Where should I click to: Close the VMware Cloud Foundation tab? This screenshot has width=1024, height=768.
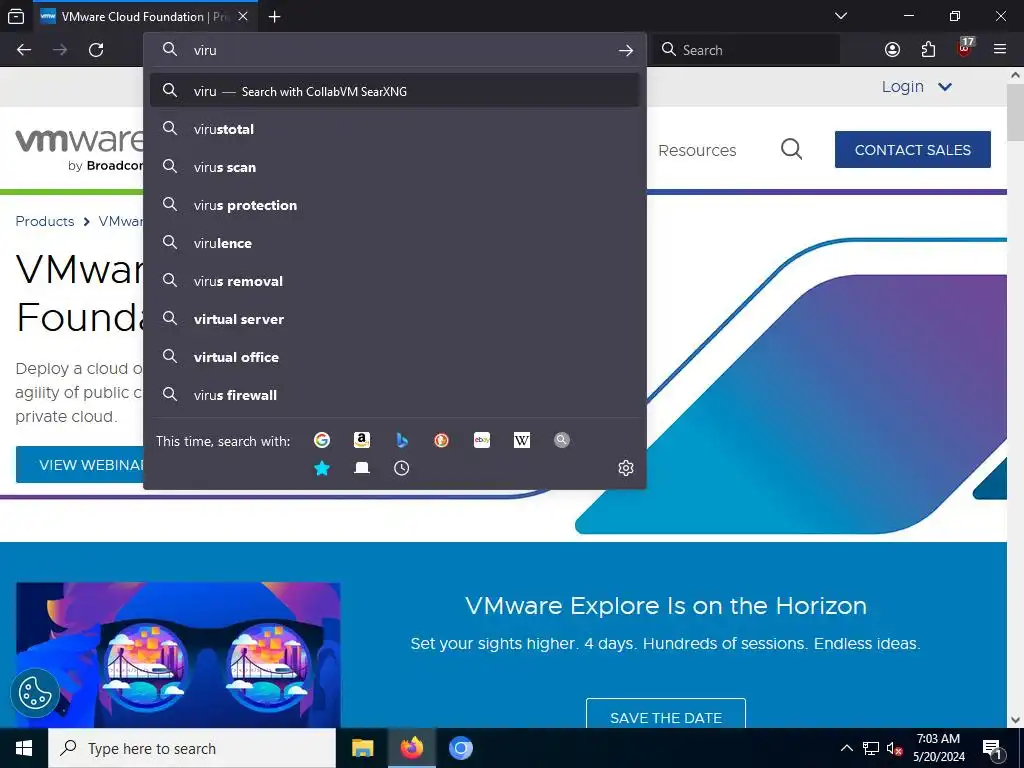[x=243, y=16]
